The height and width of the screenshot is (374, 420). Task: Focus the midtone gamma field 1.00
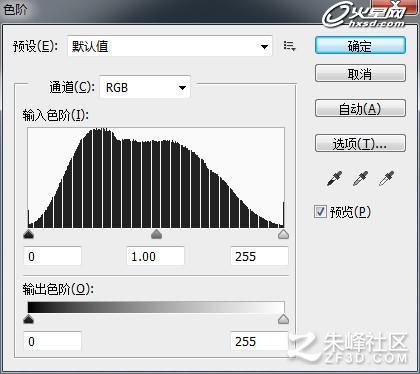[156, 256]
